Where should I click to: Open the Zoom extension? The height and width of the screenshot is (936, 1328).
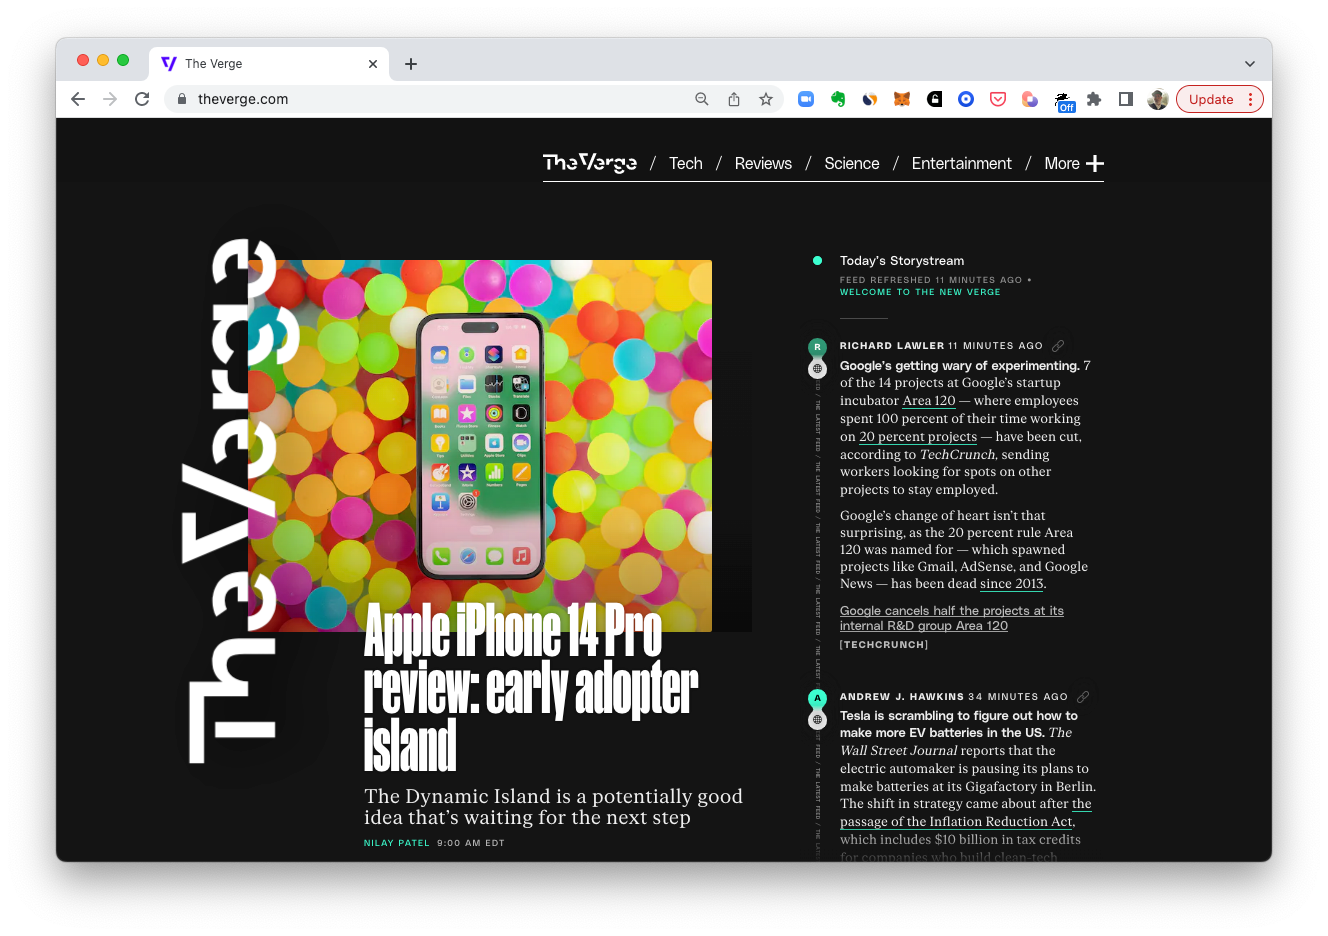click(x=806, y=99)
